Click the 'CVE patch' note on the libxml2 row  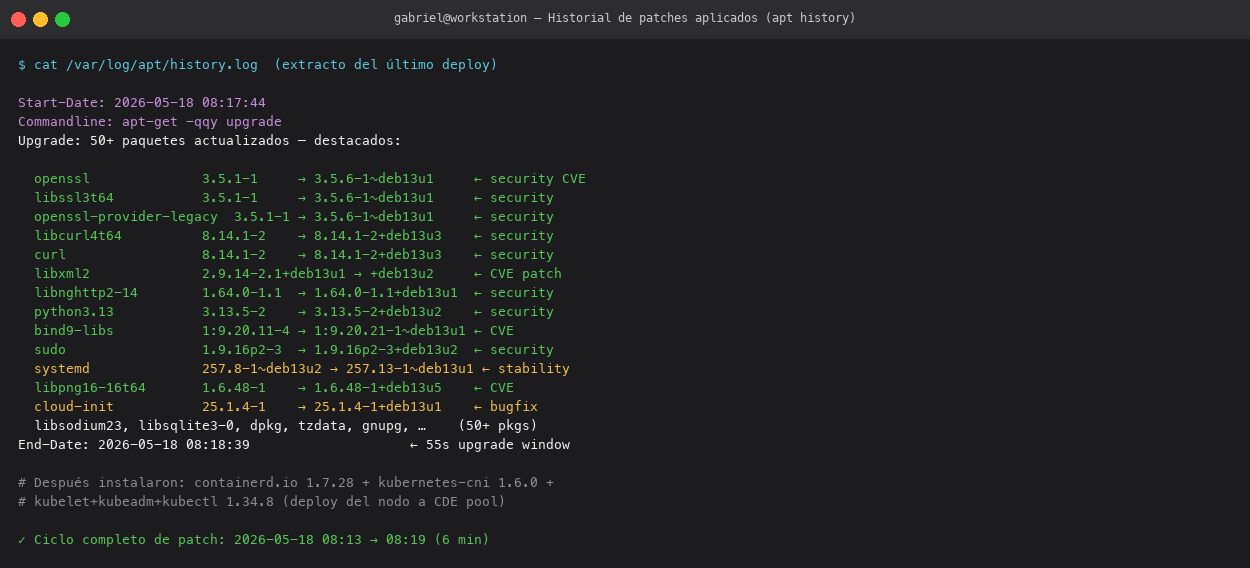point(526,274)
